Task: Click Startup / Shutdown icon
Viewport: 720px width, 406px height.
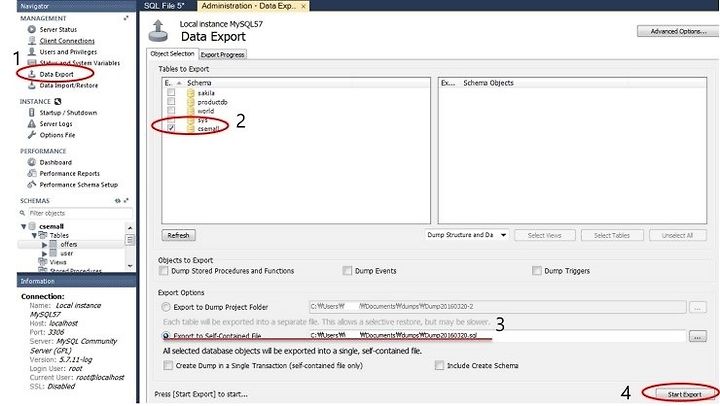Action: click(32, 112)
